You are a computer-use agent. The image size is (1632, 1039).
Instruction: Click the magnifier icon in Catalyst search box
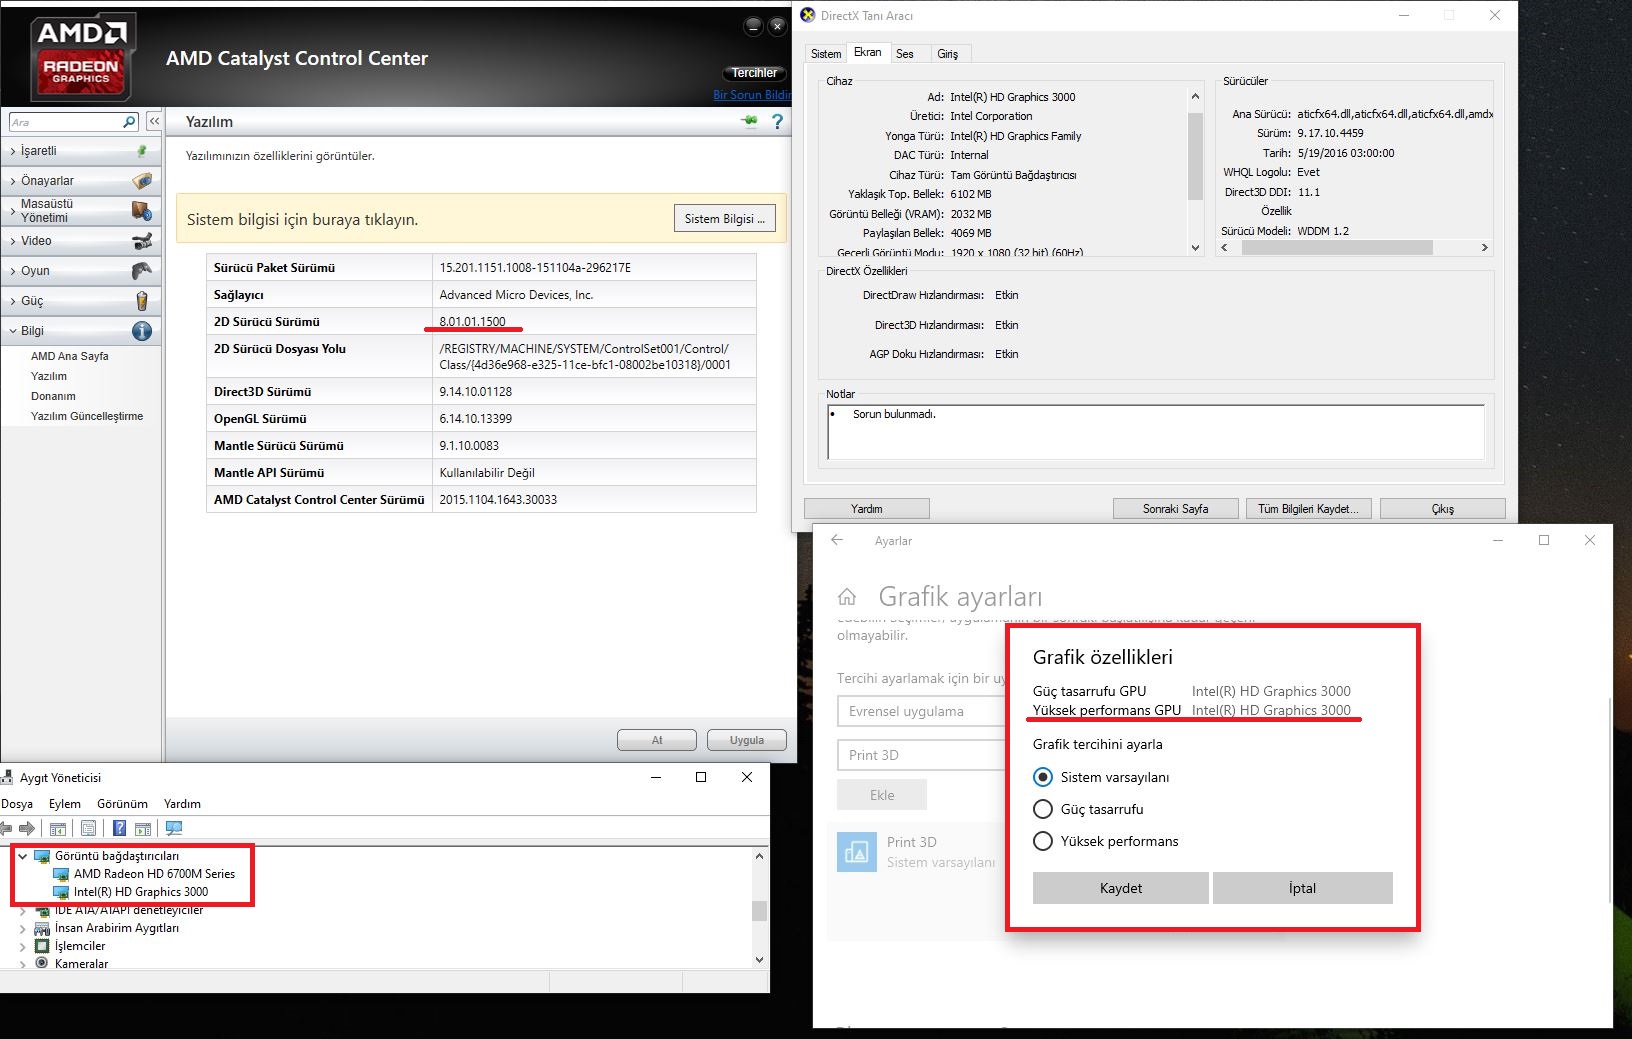[x=129, y=122]
